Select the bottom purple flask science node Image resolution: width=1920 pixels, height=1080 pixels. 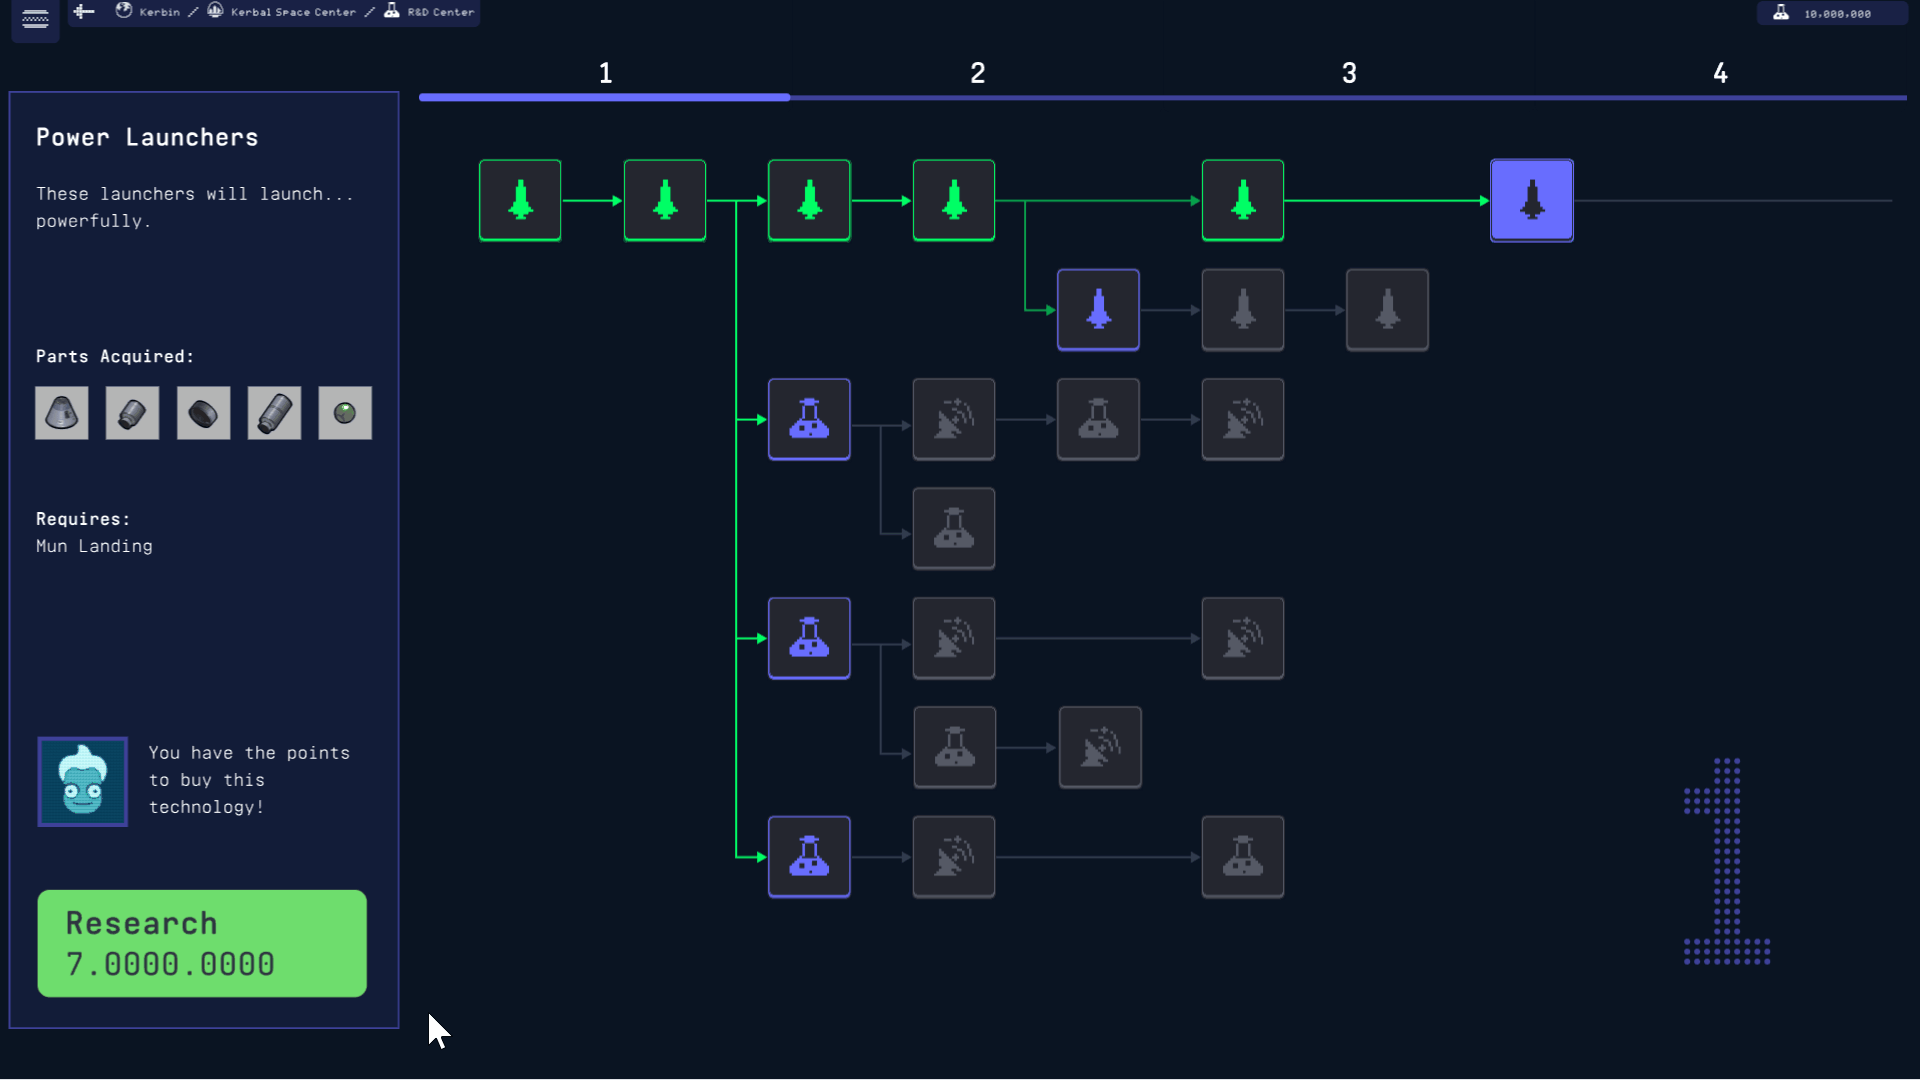tap(809, 857)
